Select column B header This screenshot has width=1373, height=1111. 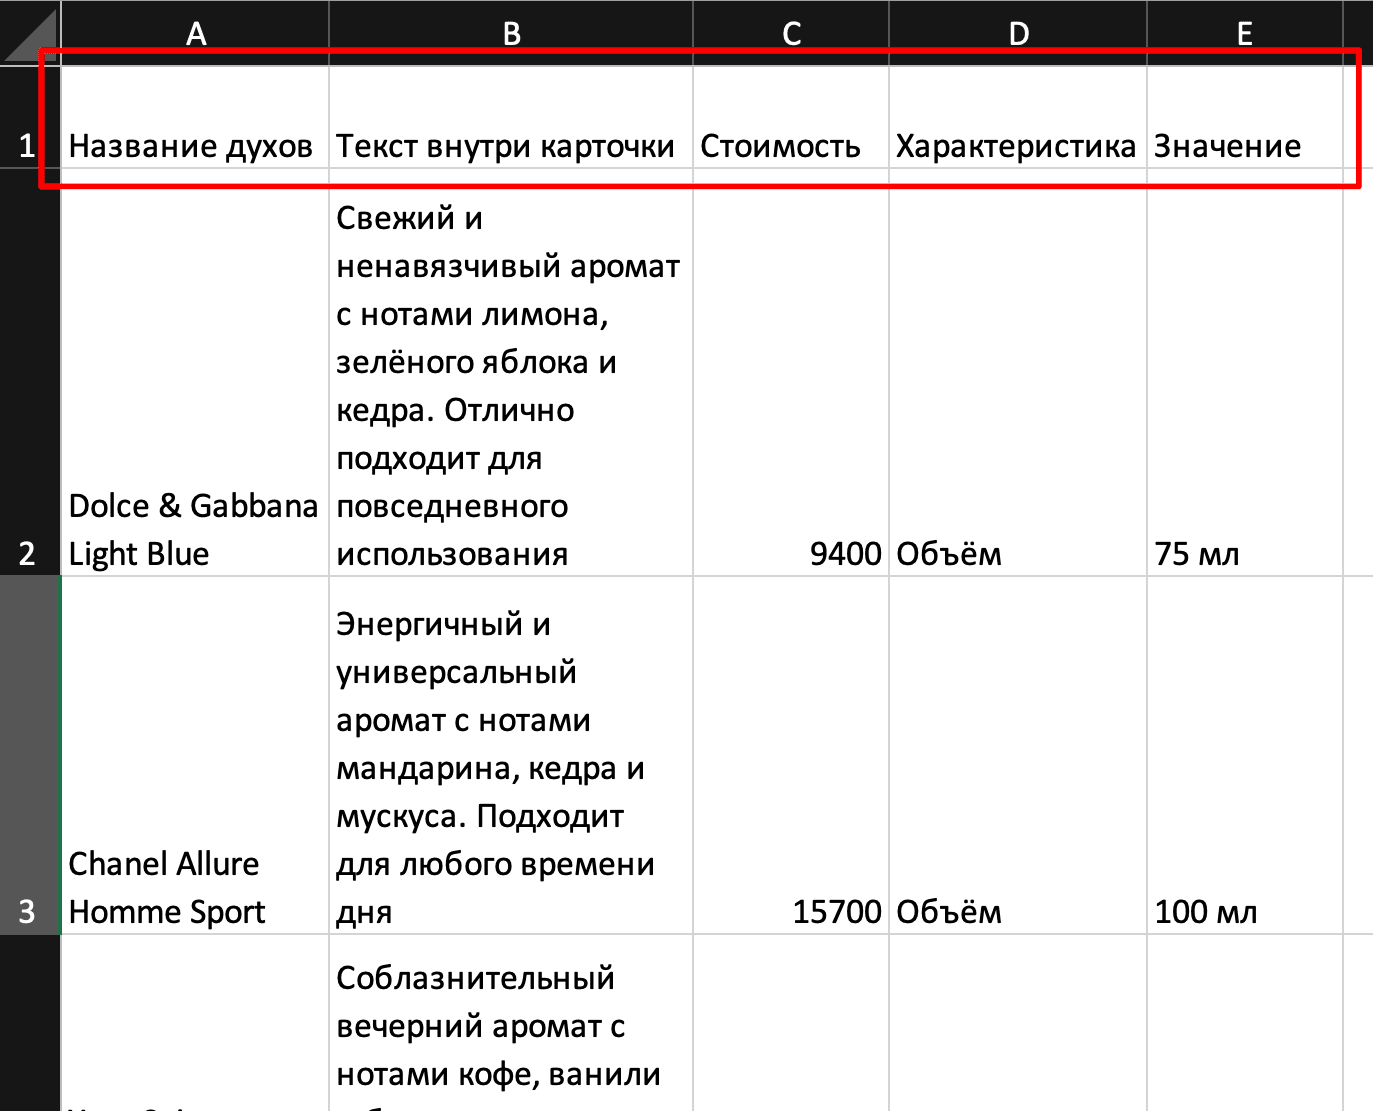pos(511,33)
